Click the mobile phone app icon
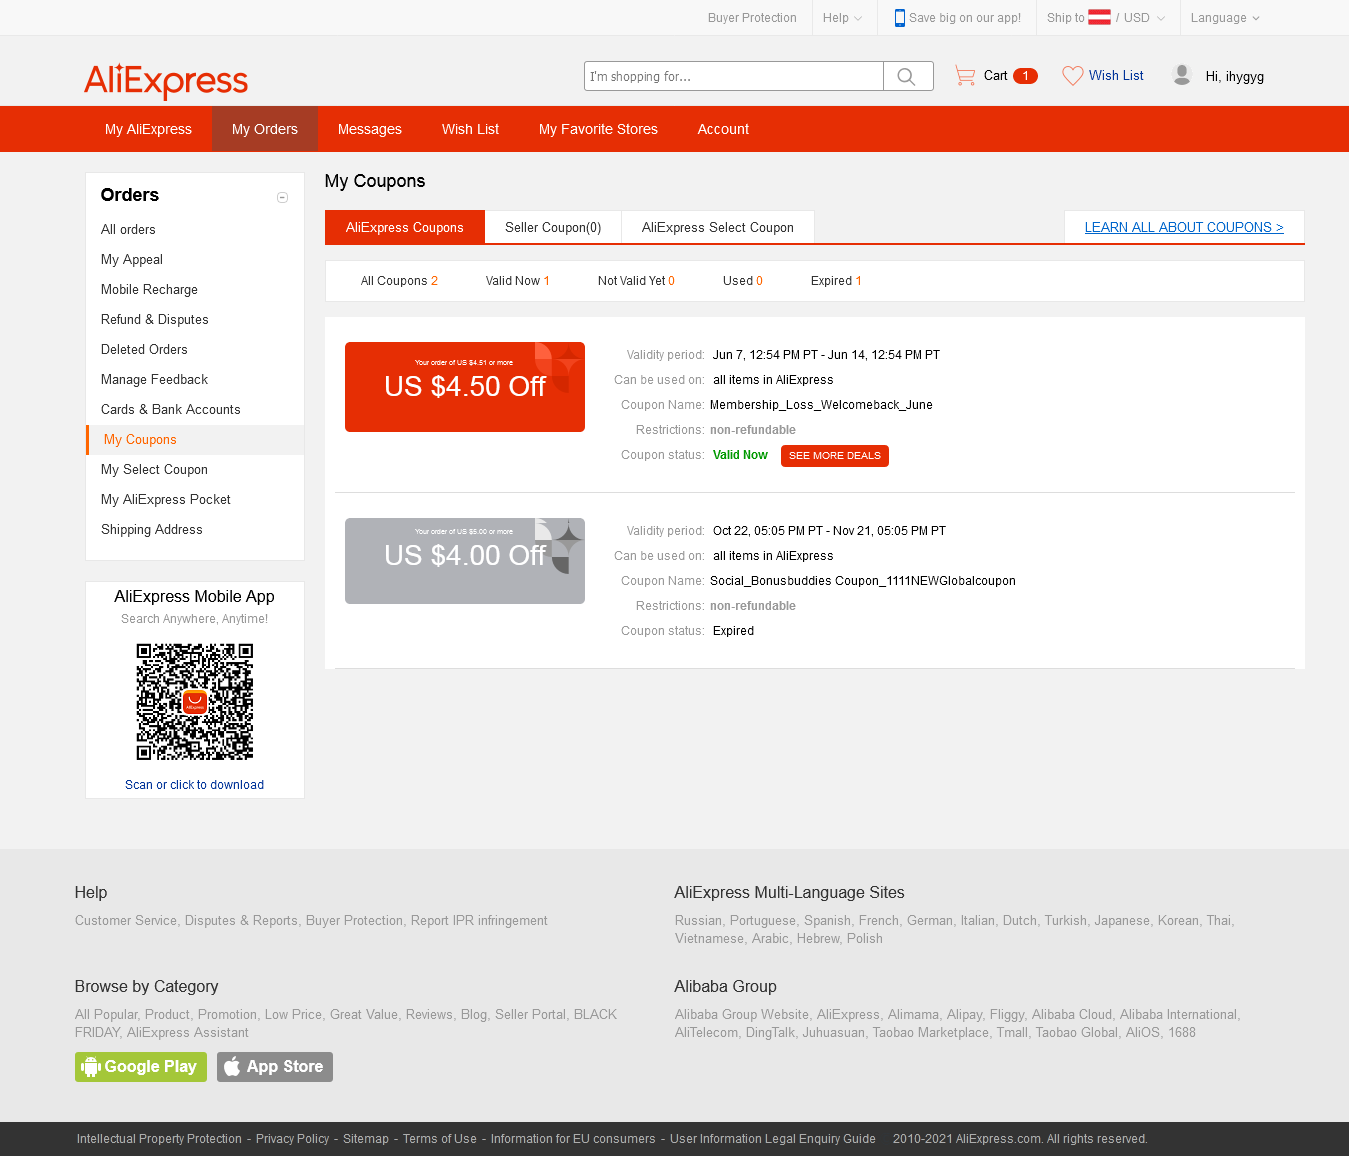The width and height of the screenshot is (1349, 1156). 900,18
